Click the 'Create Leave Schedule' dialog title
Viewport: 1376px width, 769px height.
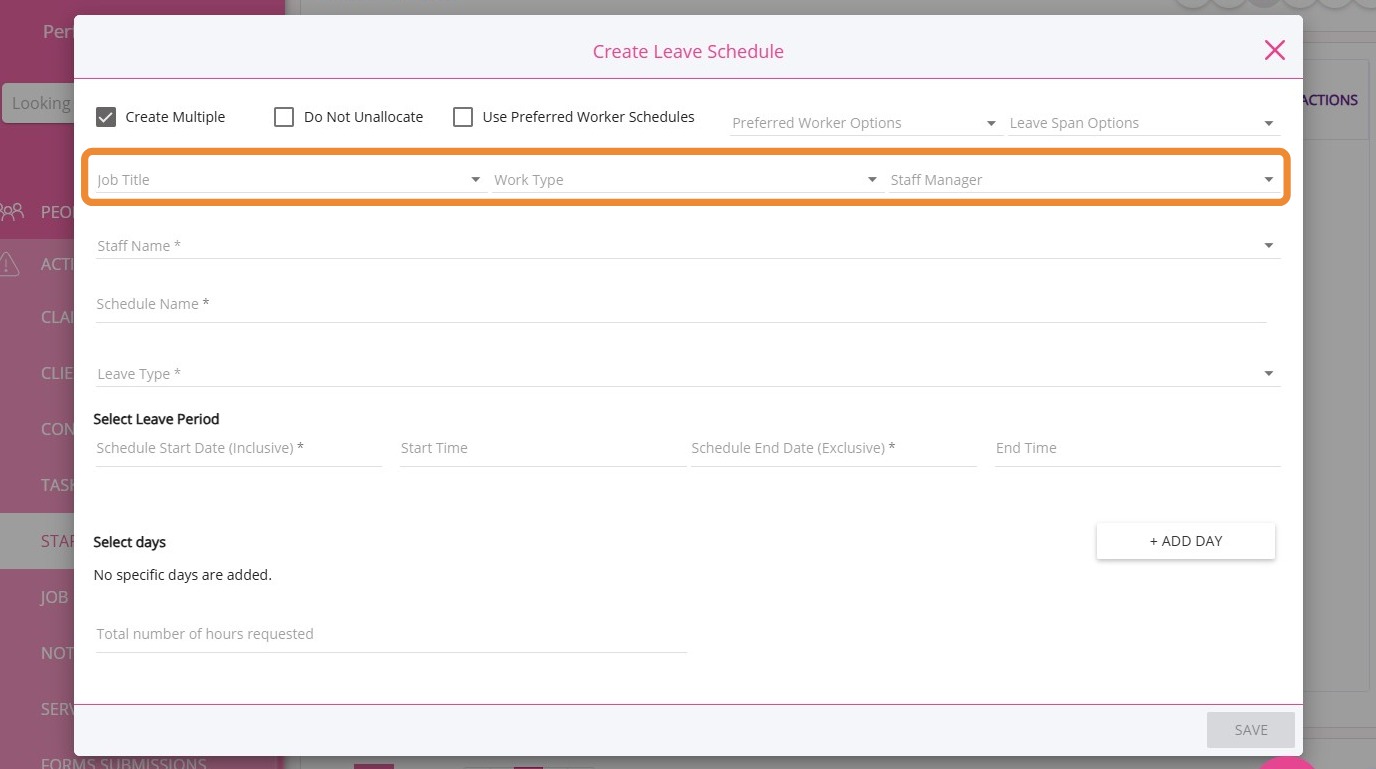[x=688, y=51]
